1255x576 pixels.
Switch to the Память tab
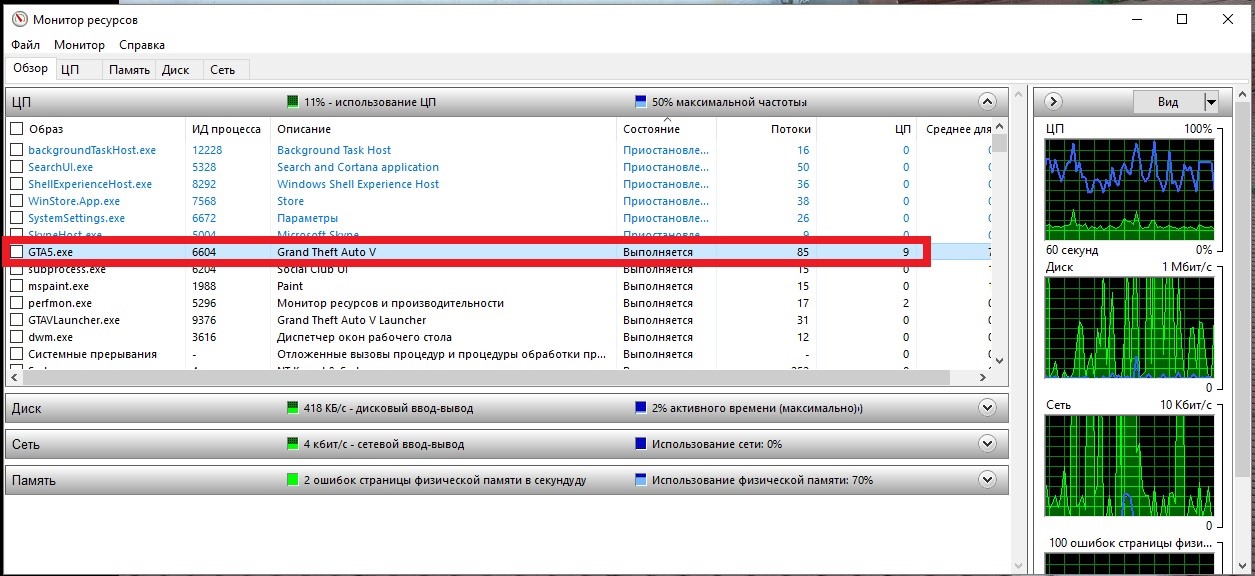click(x=130, y=70)
